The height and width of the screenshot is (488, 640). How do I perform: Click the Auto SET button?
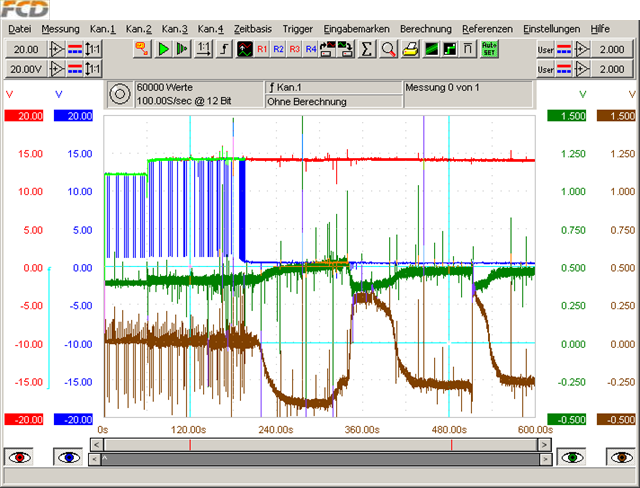(x=490, y=48)
